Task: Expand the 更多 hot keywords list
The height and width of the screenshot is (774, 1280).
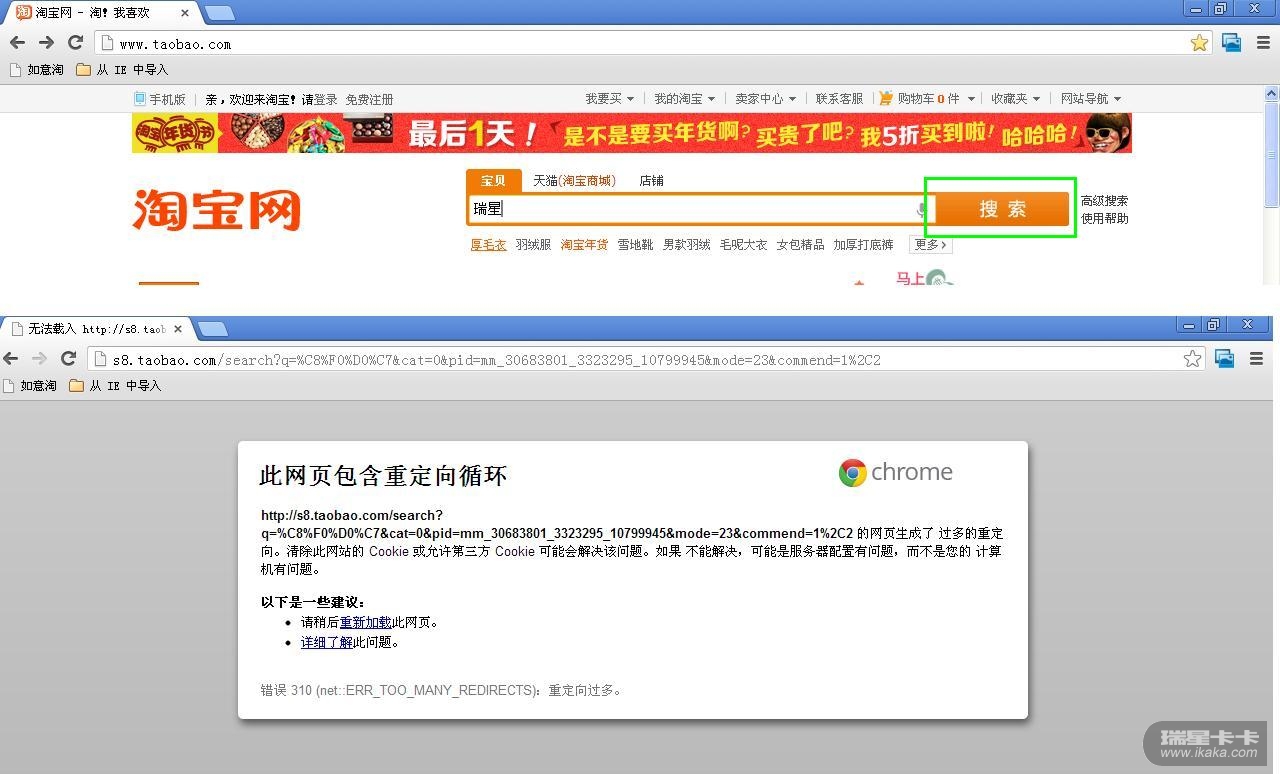Action: pyautogui.click(x=930, y=245)
